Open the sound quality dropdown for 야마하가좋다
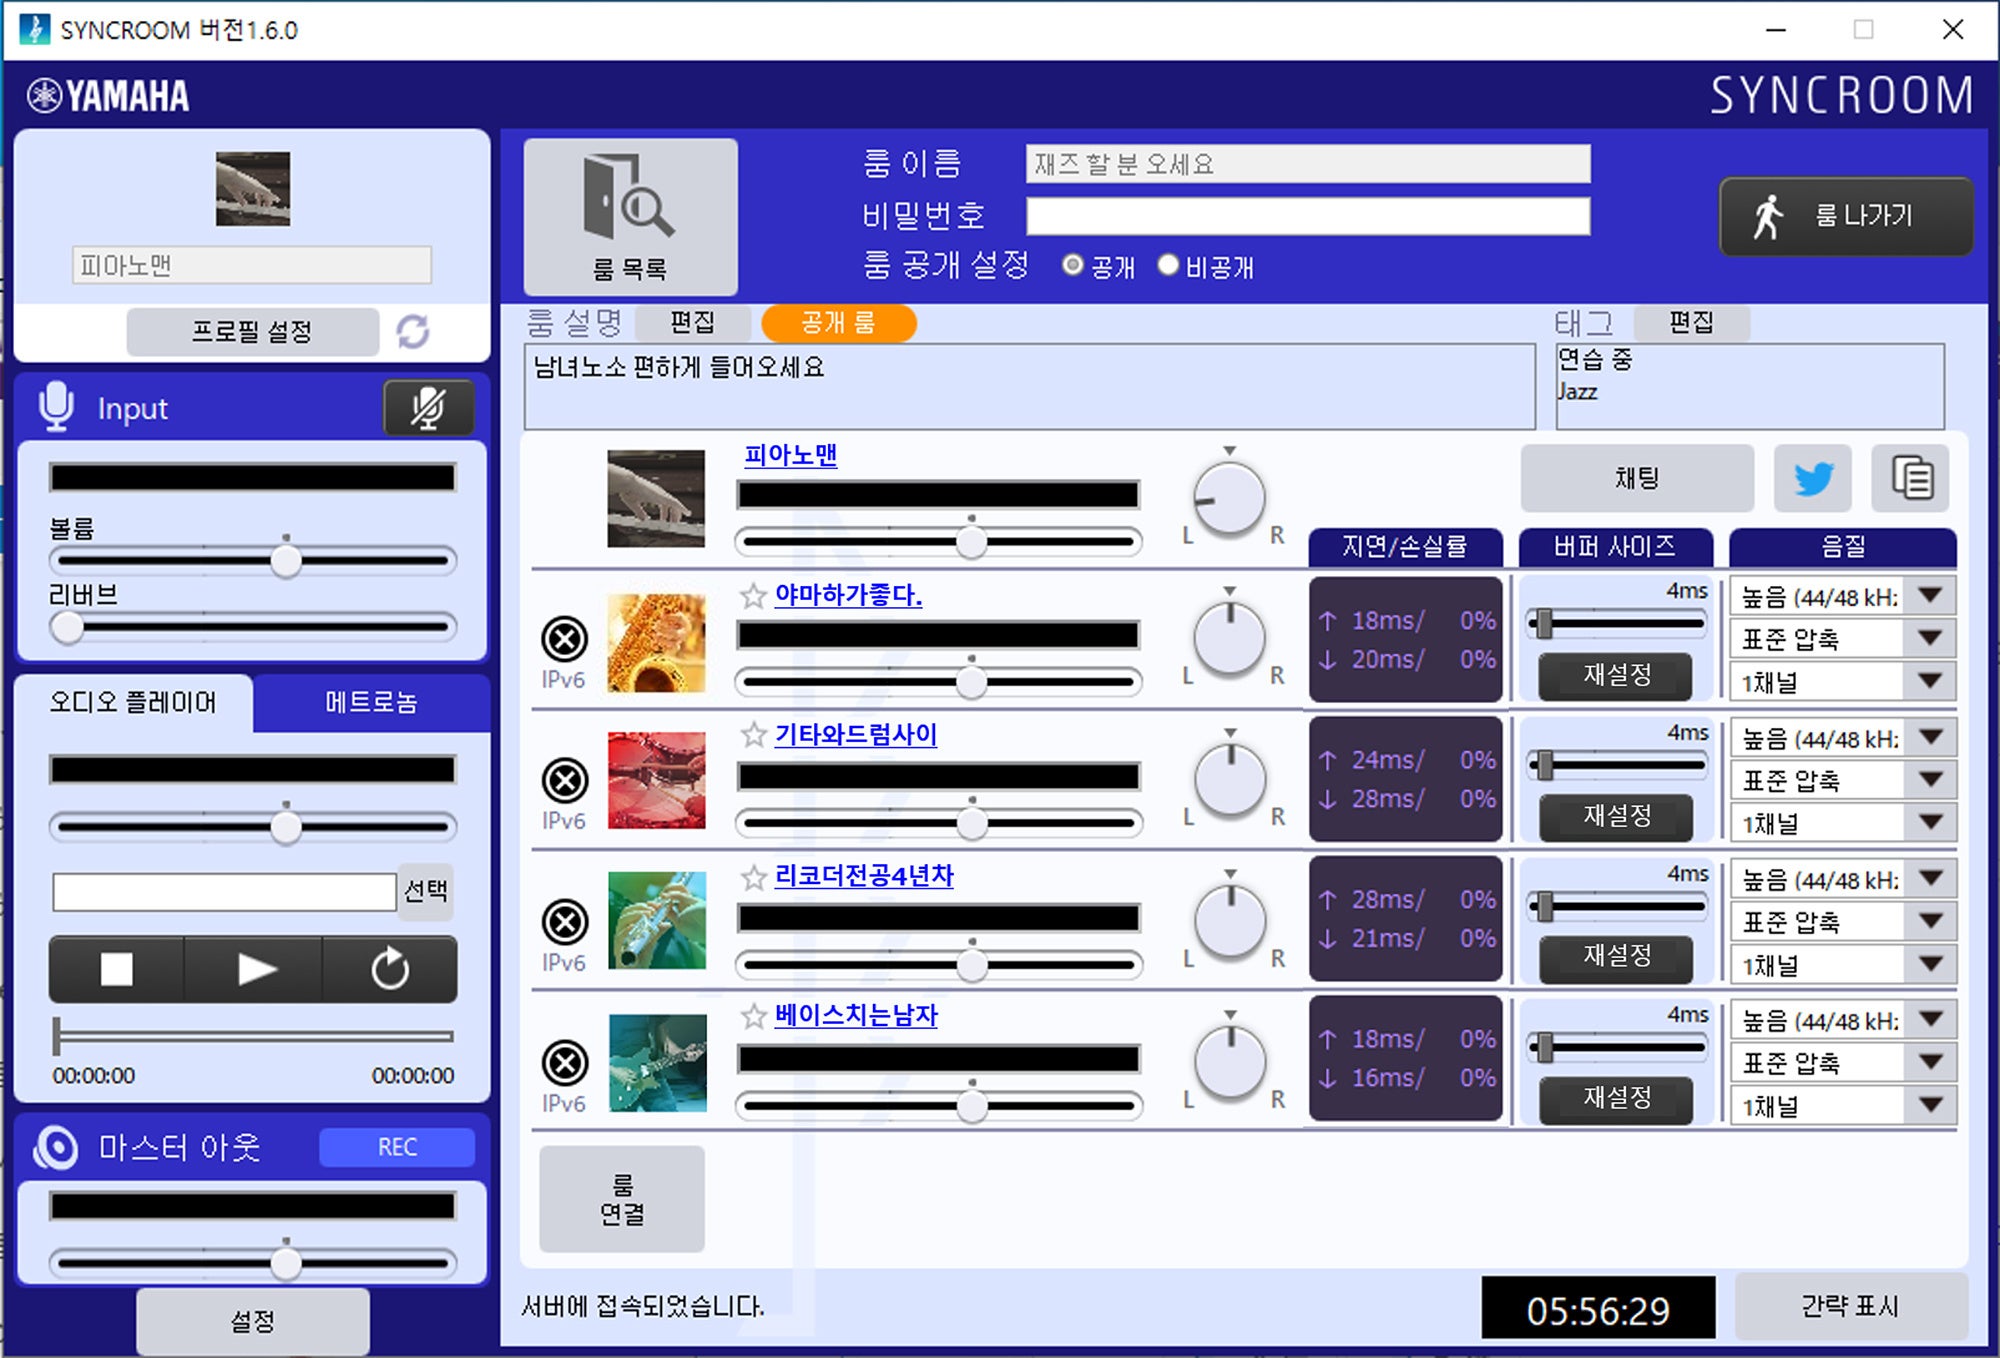 pos(1929,595)
